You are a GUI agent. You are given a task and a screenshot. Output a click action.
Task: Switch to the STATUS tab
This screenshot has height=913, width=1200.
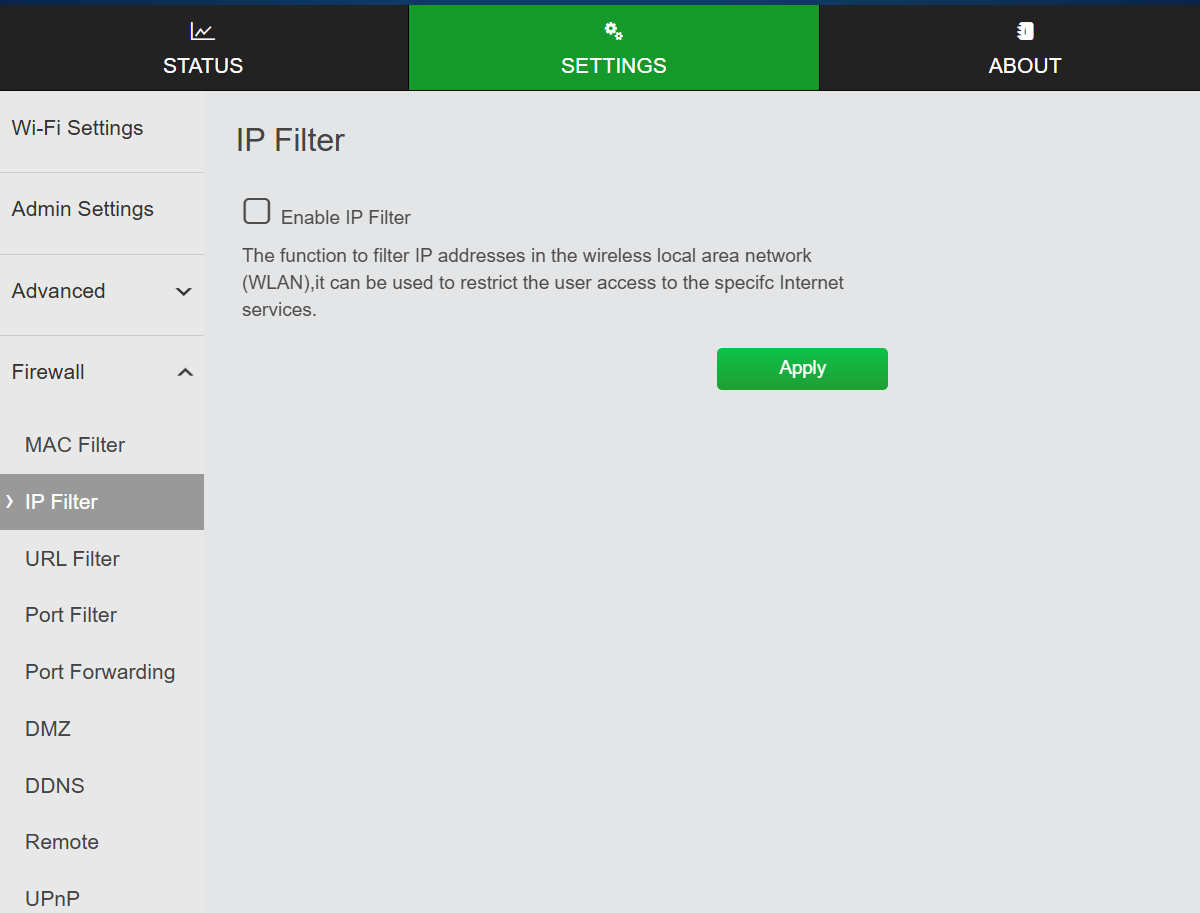click(203, 66)
